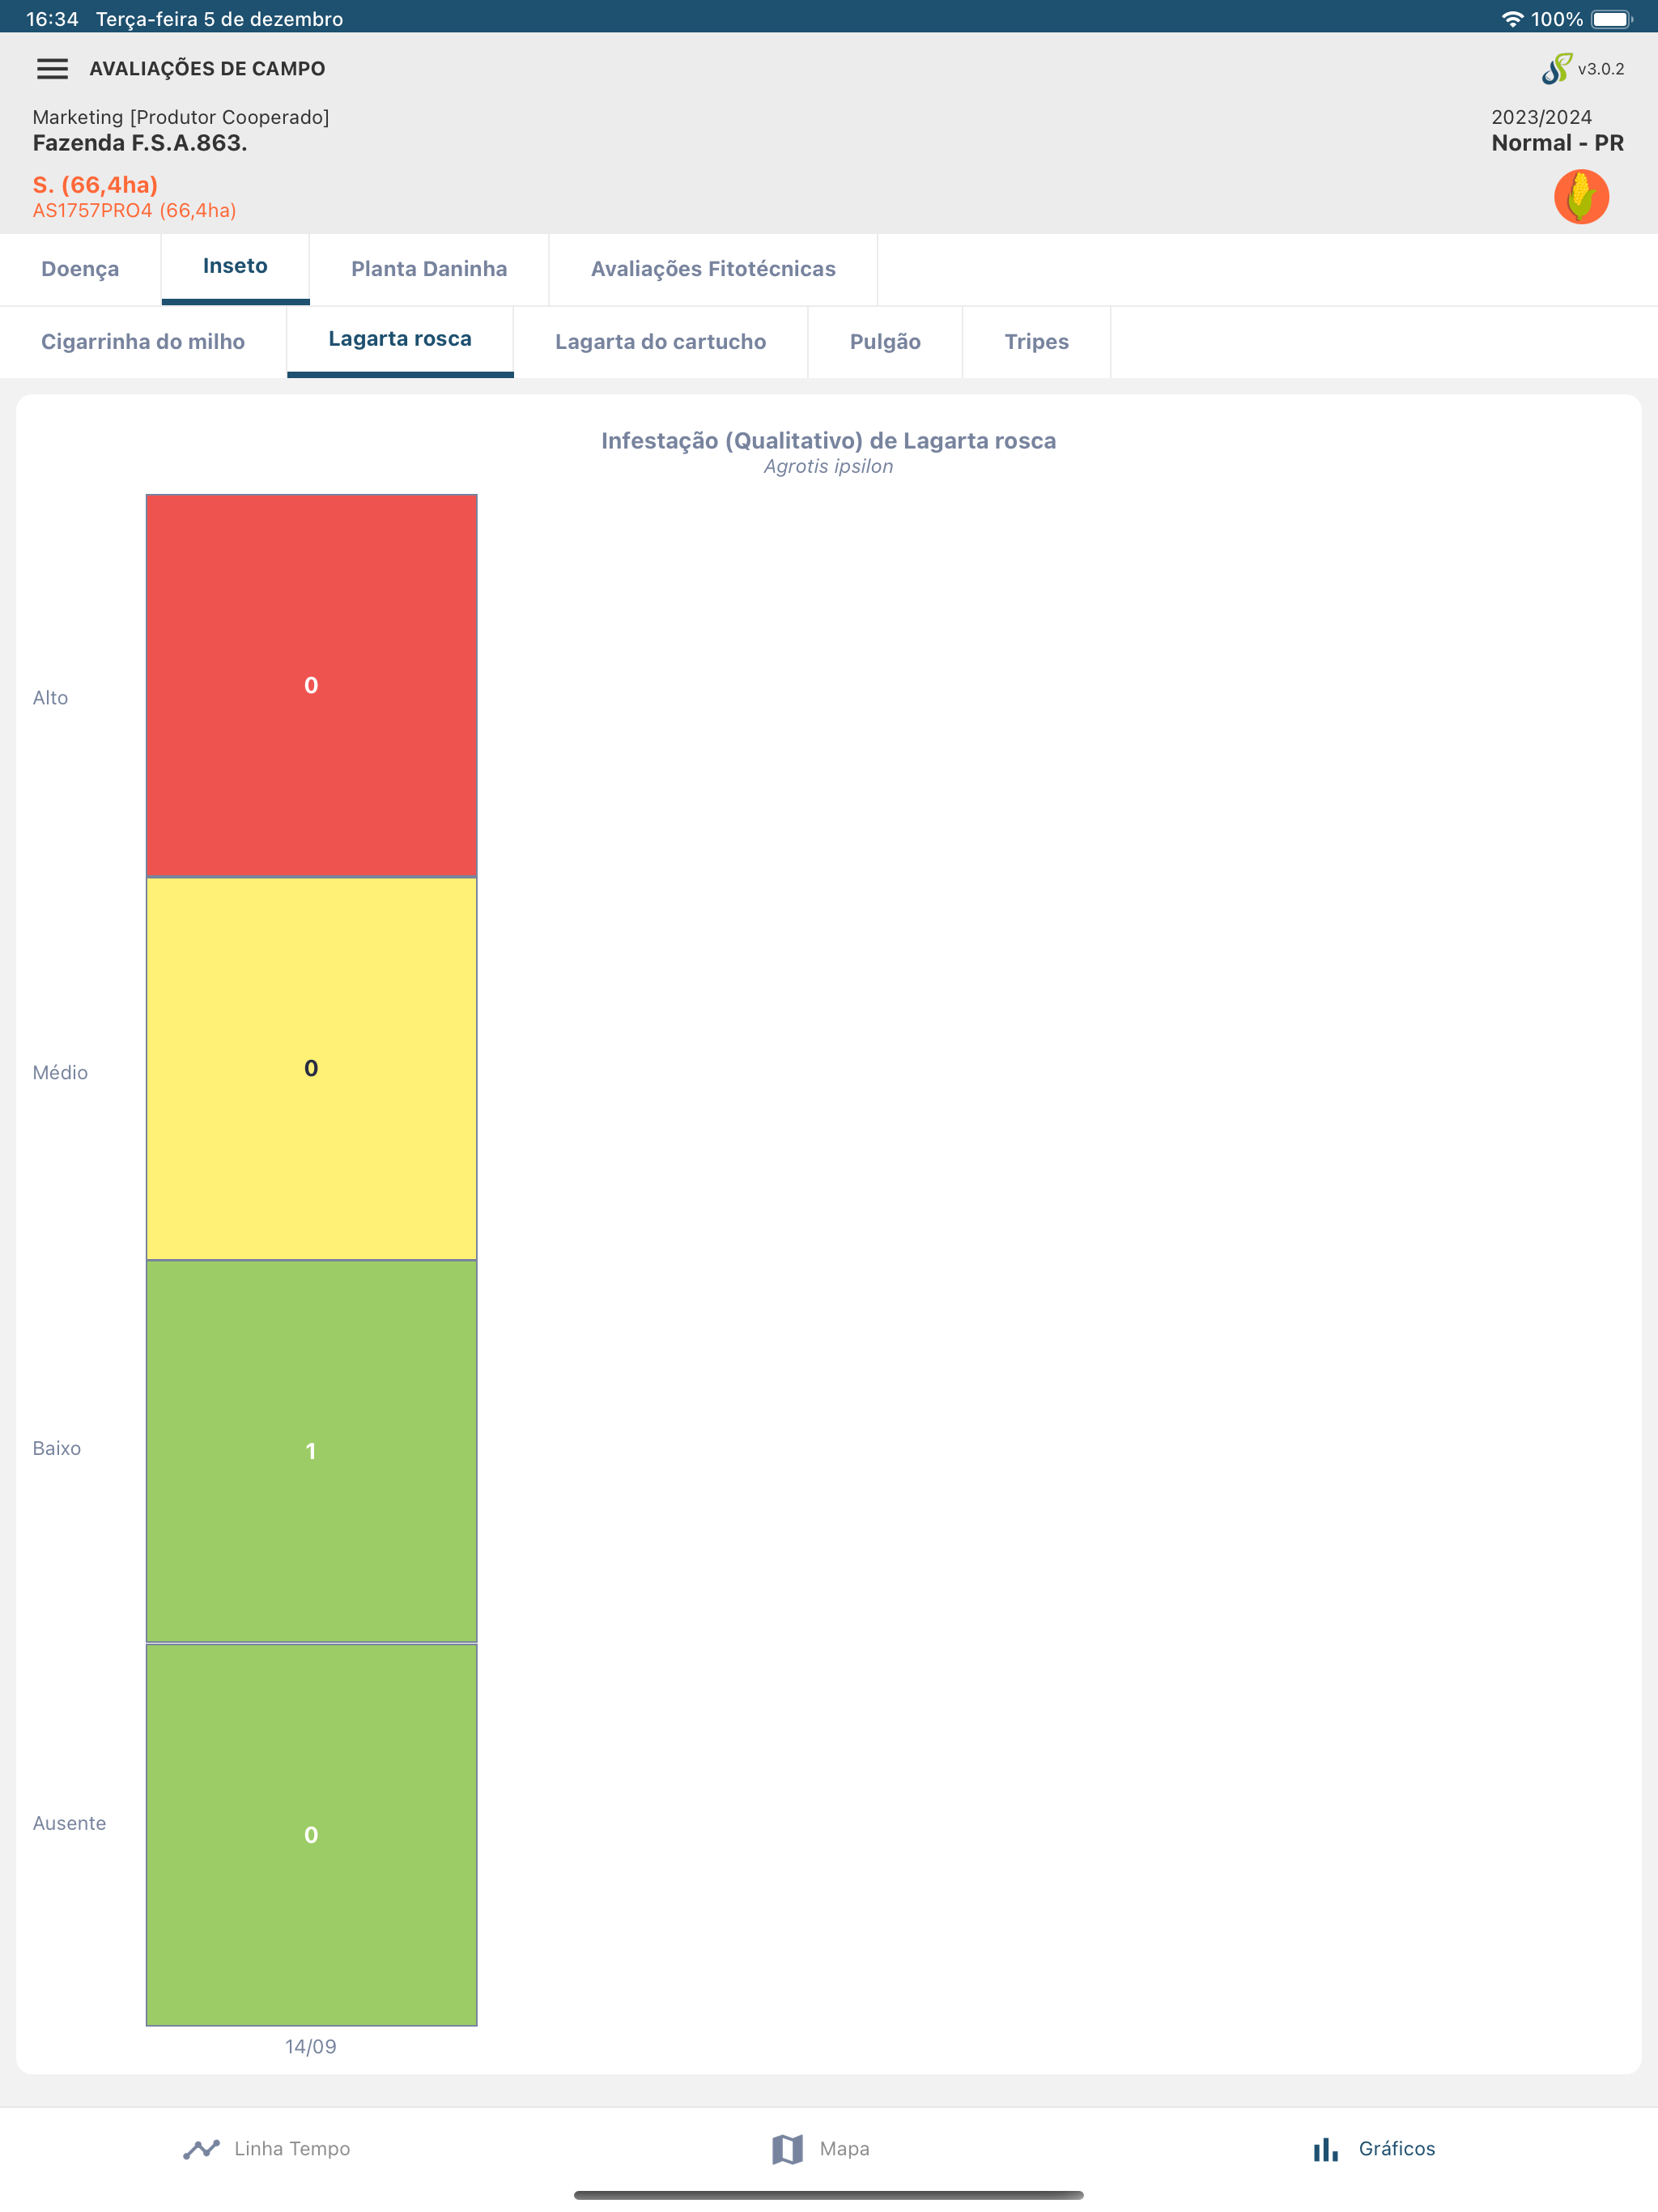Image resolution: width=1658 pixels, height=2212 pixels.
Task: Tap the green Baixo bar segment
Action: coord(311,1451)
